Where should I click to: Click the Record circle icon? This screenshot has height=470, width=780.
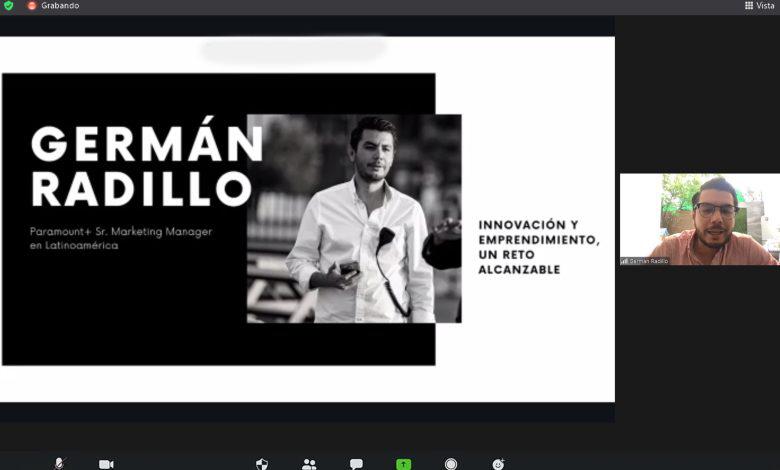point(451,464)
